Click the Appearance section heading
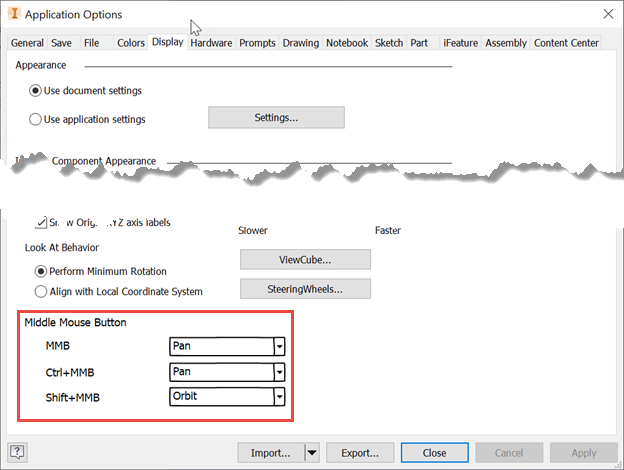 [x=41, y=65]
